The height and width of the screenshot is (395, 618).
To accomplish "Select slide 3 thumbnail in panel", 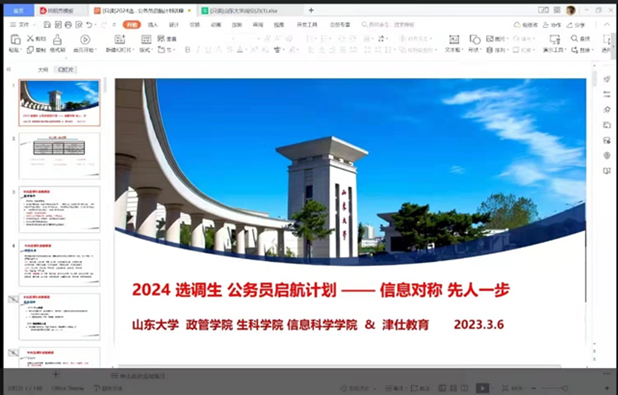I will click(x=60, y=209).
